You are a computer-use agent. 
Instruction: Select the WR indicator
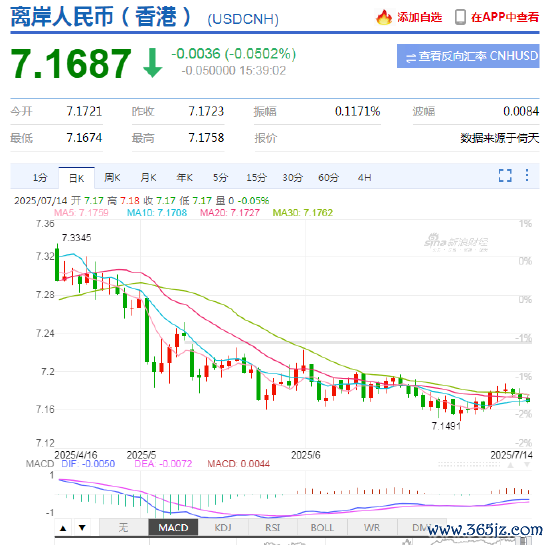point(372,527)
